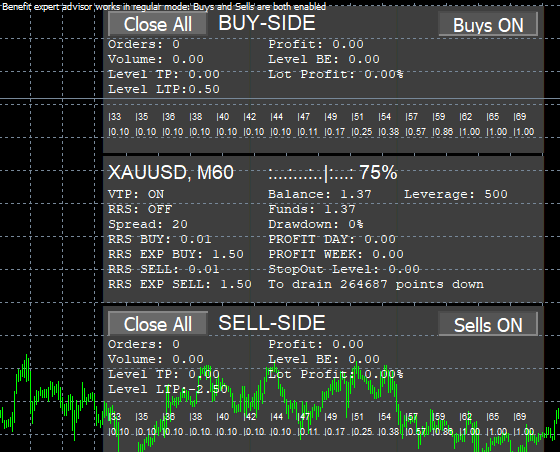Click Level LTP:0.50 in BUY-SIDE panel
Viewport: 560px width, 452px height.
(164, 89)
